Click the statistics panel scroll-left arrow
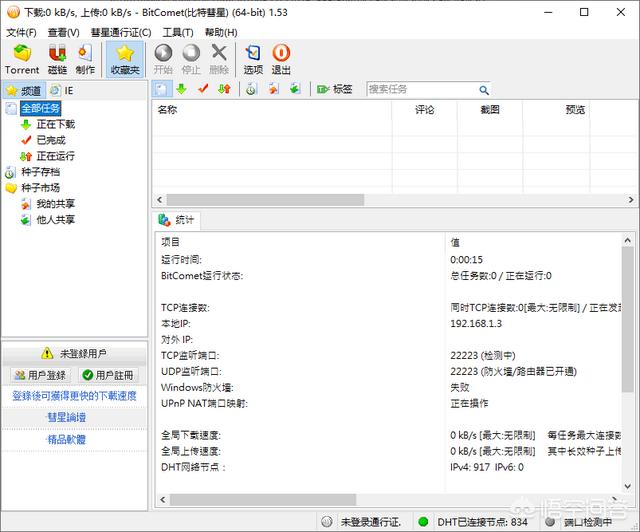640x532 pixels. [x=163, y=499]
